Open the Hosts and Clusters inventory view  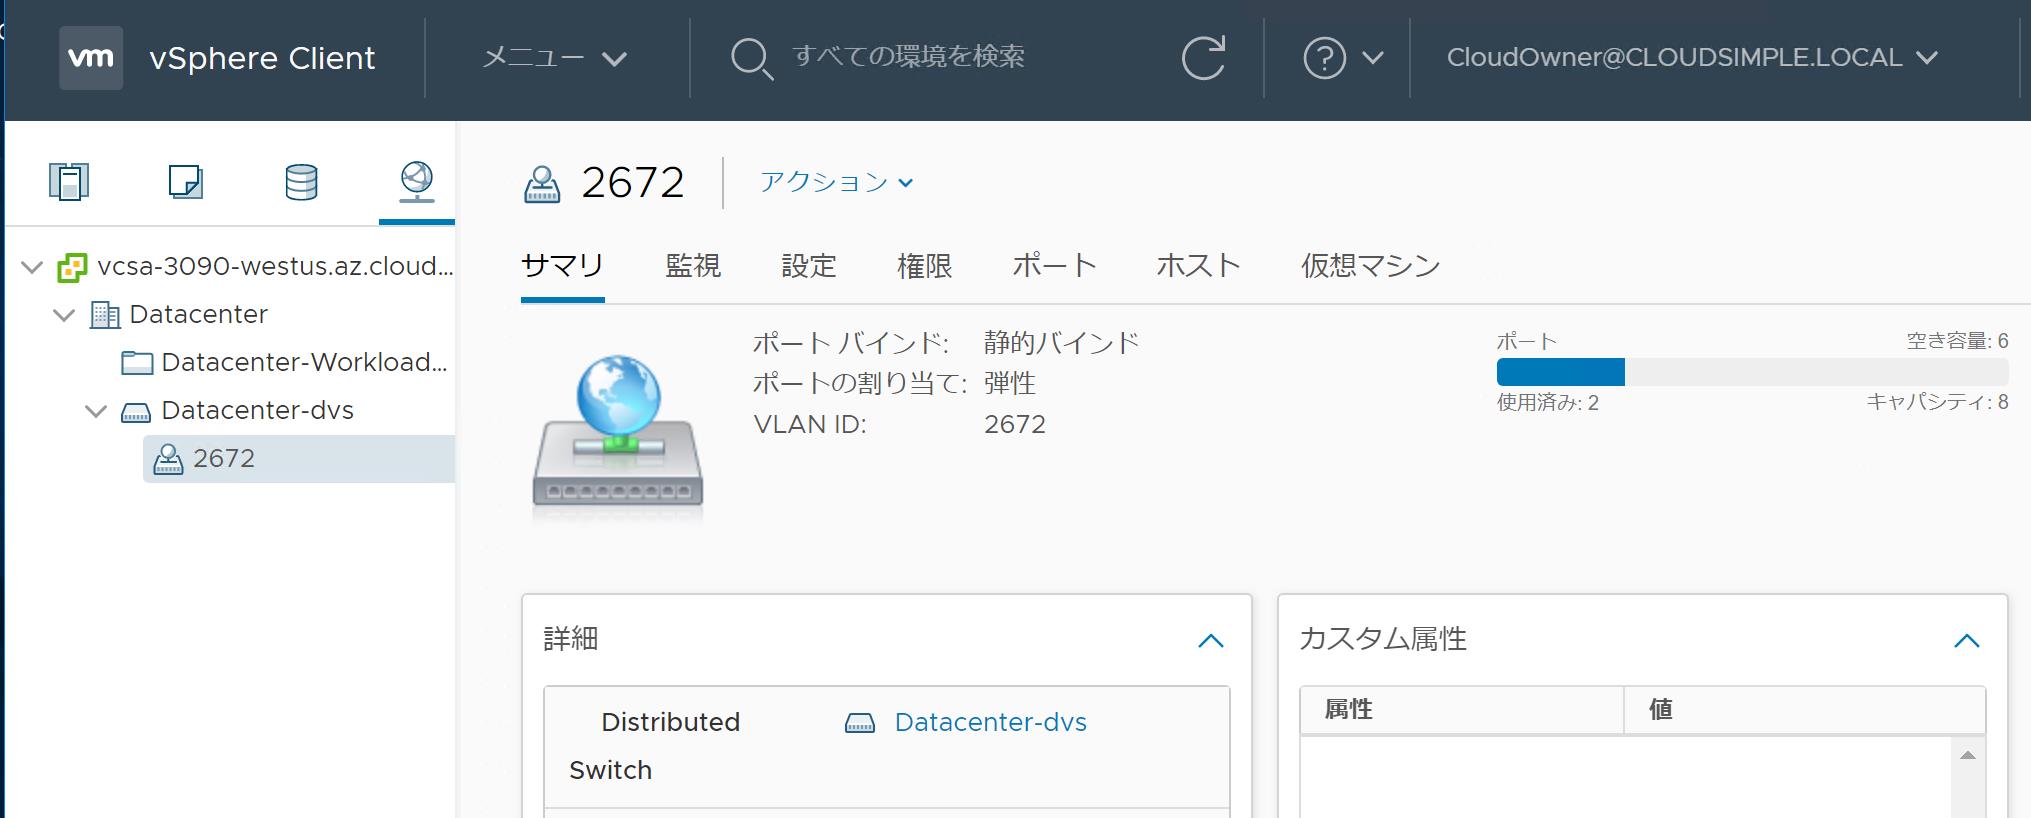[69, 182]
